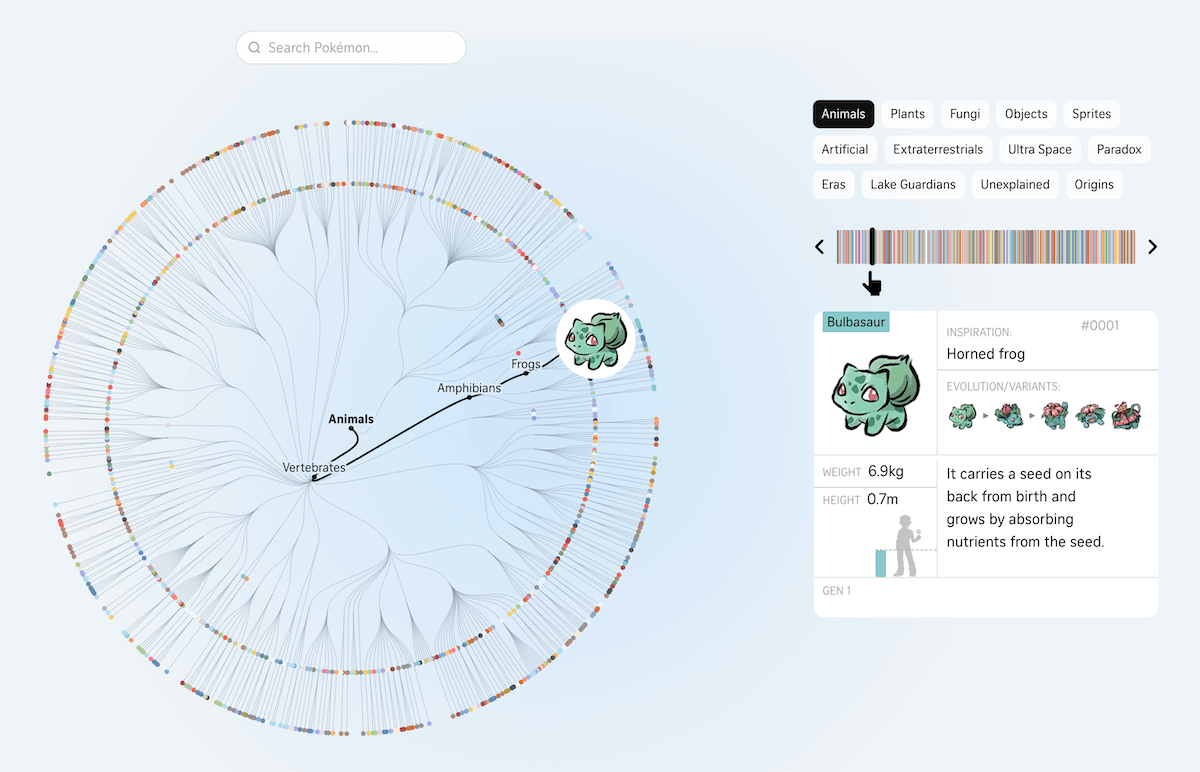The height and width of the screenshot is (772, 1200).
Task: Select Ivysaur in the evolution chain
Action: (1010, 415)
